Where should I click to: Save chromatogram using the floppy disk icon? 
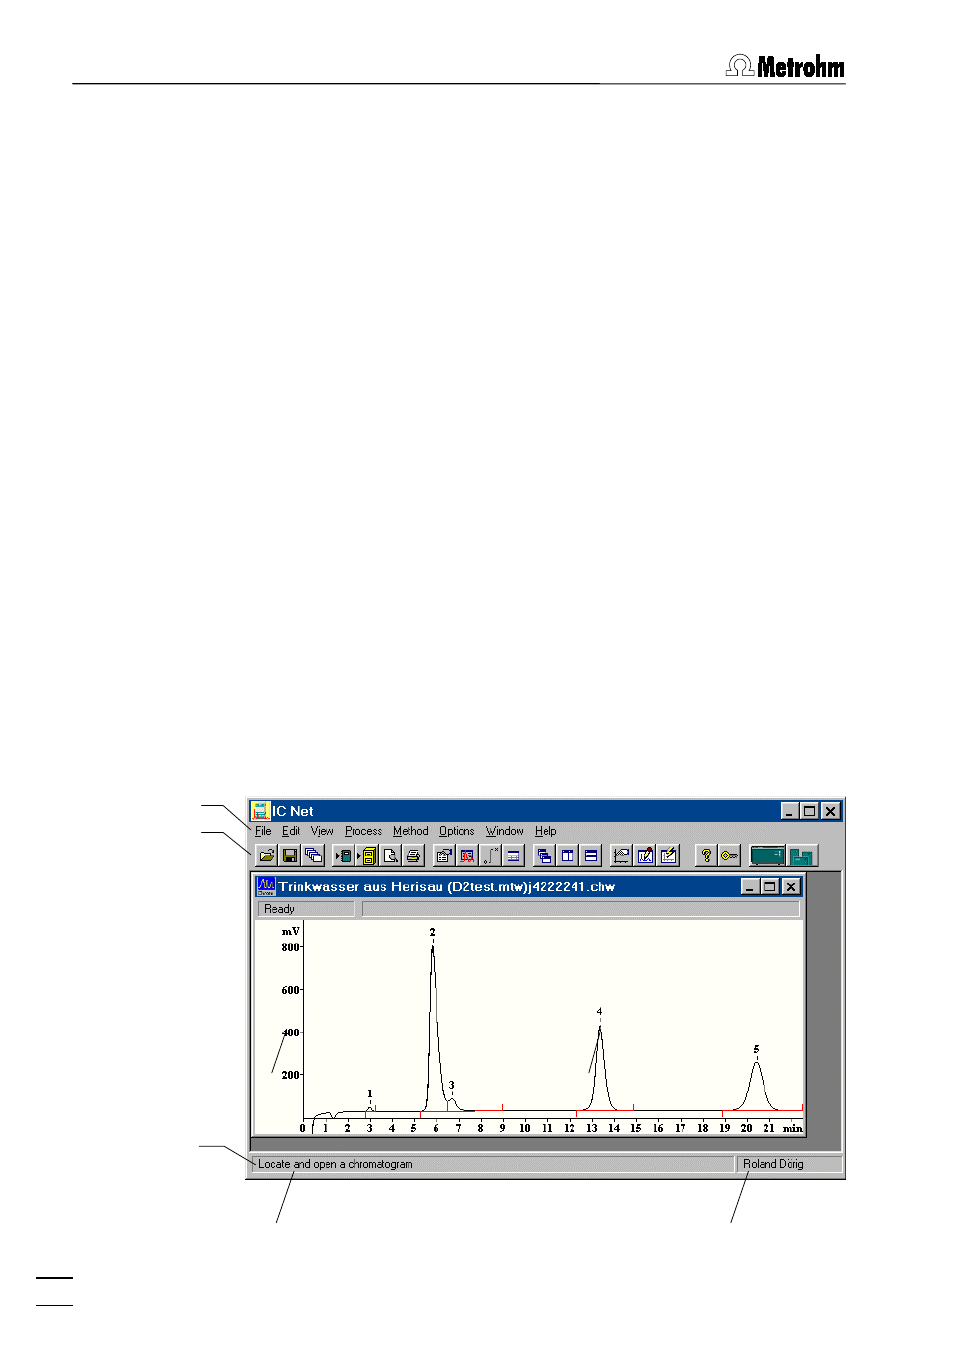point(290,856)
